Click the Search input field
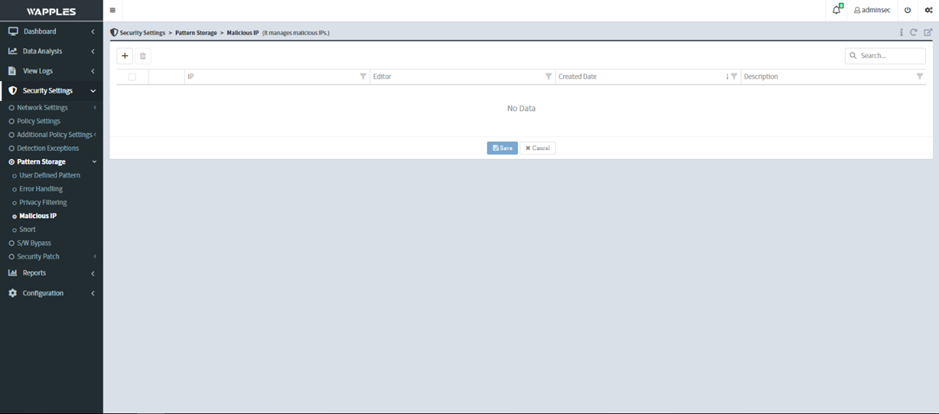 [x=890, y=56]
